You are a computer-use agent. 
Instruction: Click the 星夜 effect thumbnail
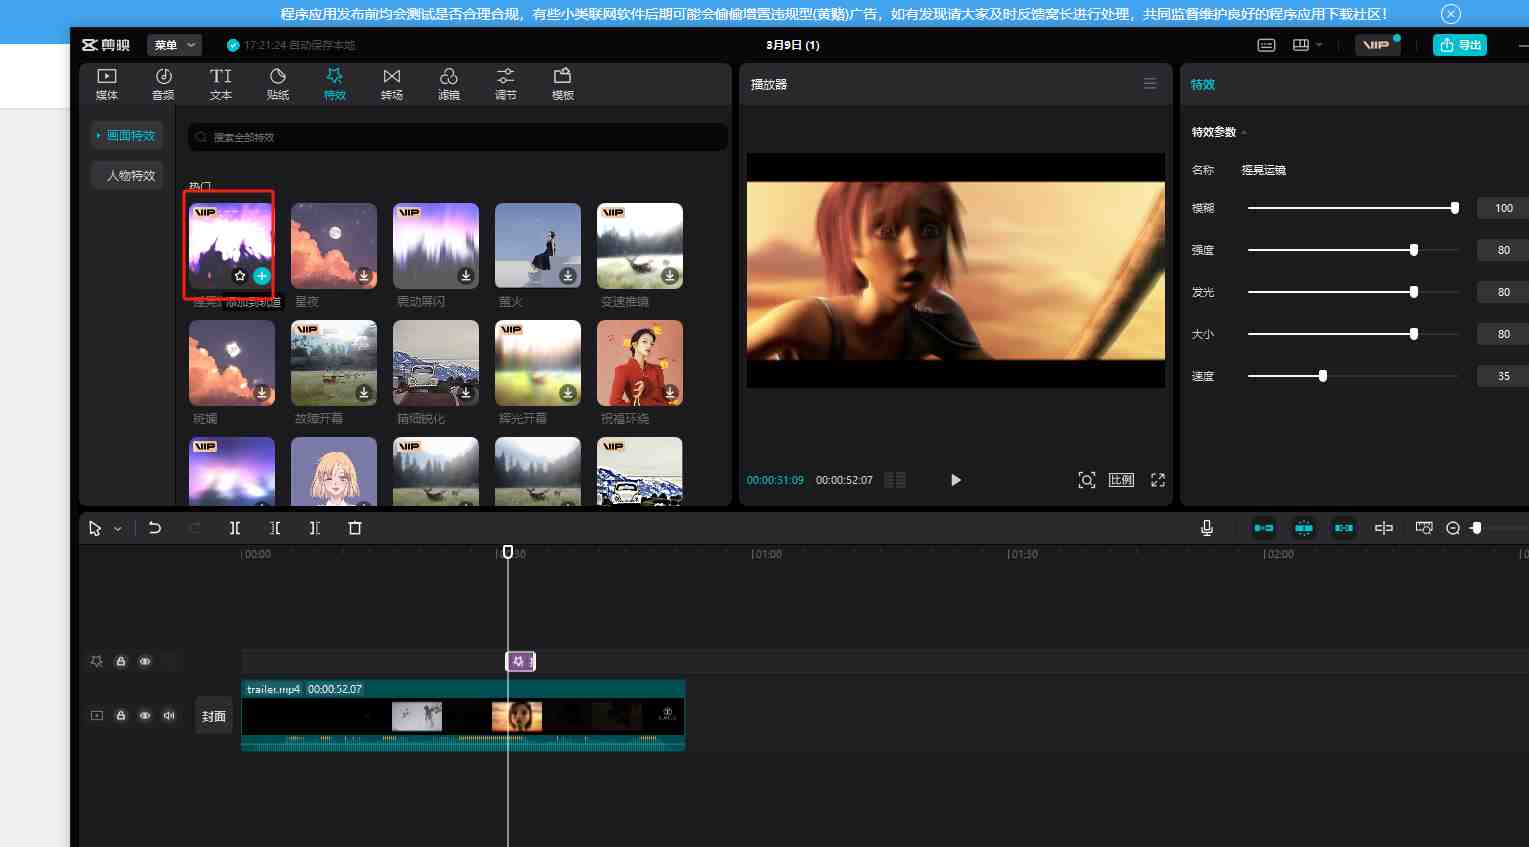point(333,245)
